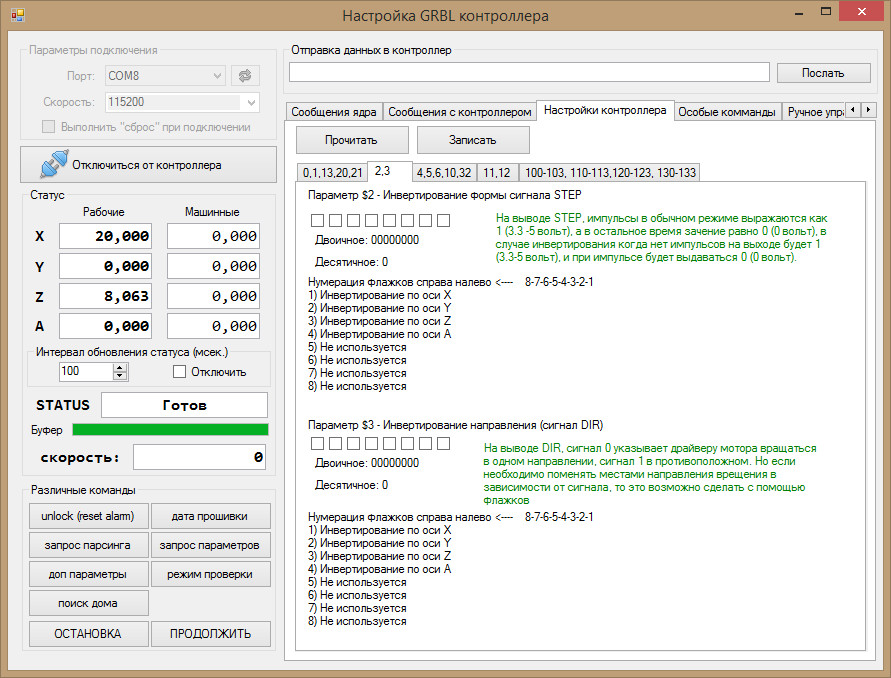Screen dimensions: 891x678
Task: Minimize the GRBL settings window
Action: [x=799, y=12]
